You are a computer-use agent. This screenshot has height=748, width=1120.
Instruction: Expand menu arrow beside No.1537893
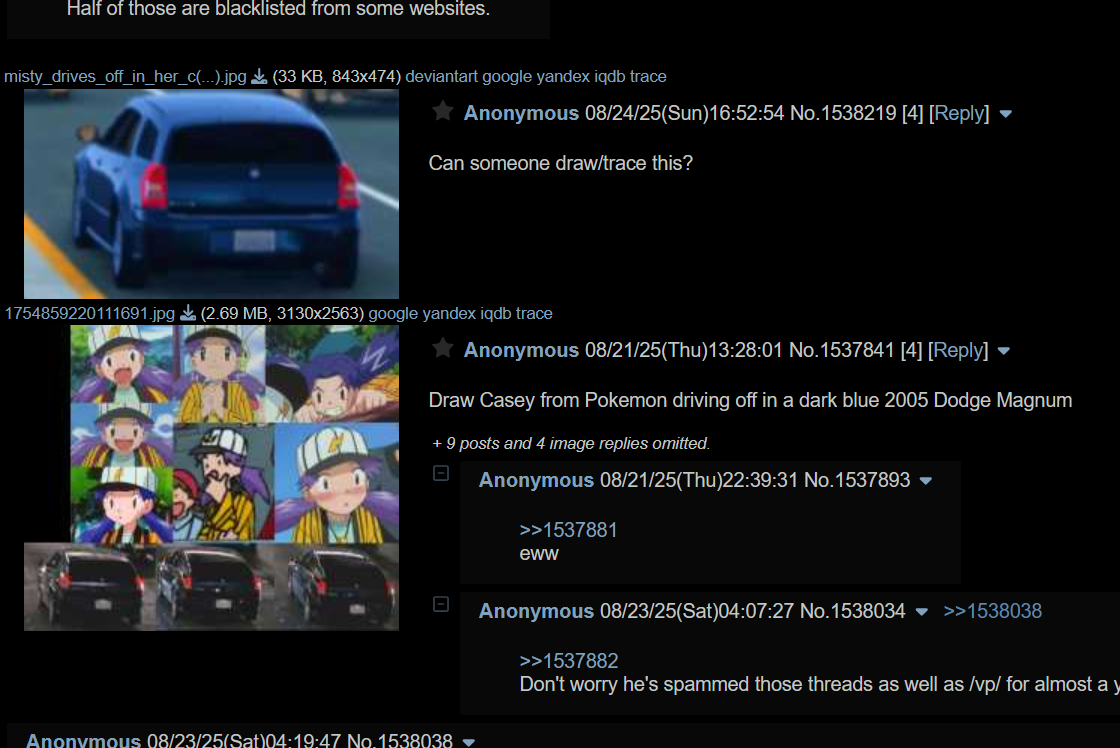click(x=926, y=481)
